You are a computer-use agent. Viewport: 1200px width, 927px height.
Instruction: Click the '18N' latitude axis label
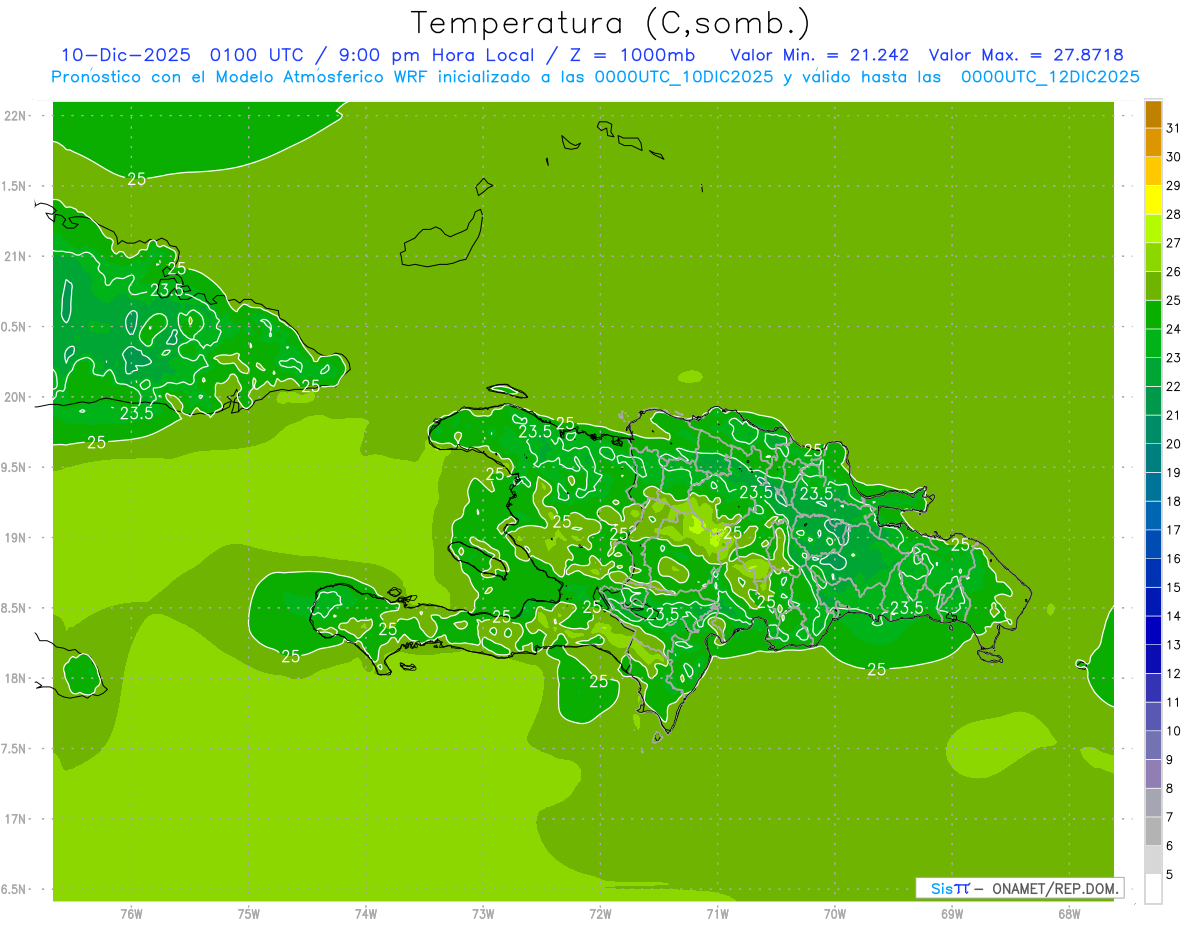click(x=15, y=678)
